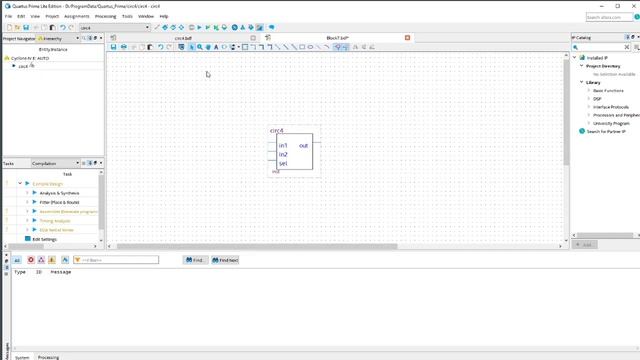Viewport: 640px width, 360px height.
Task: Click the Find Next button
Action: pos(225,260)
